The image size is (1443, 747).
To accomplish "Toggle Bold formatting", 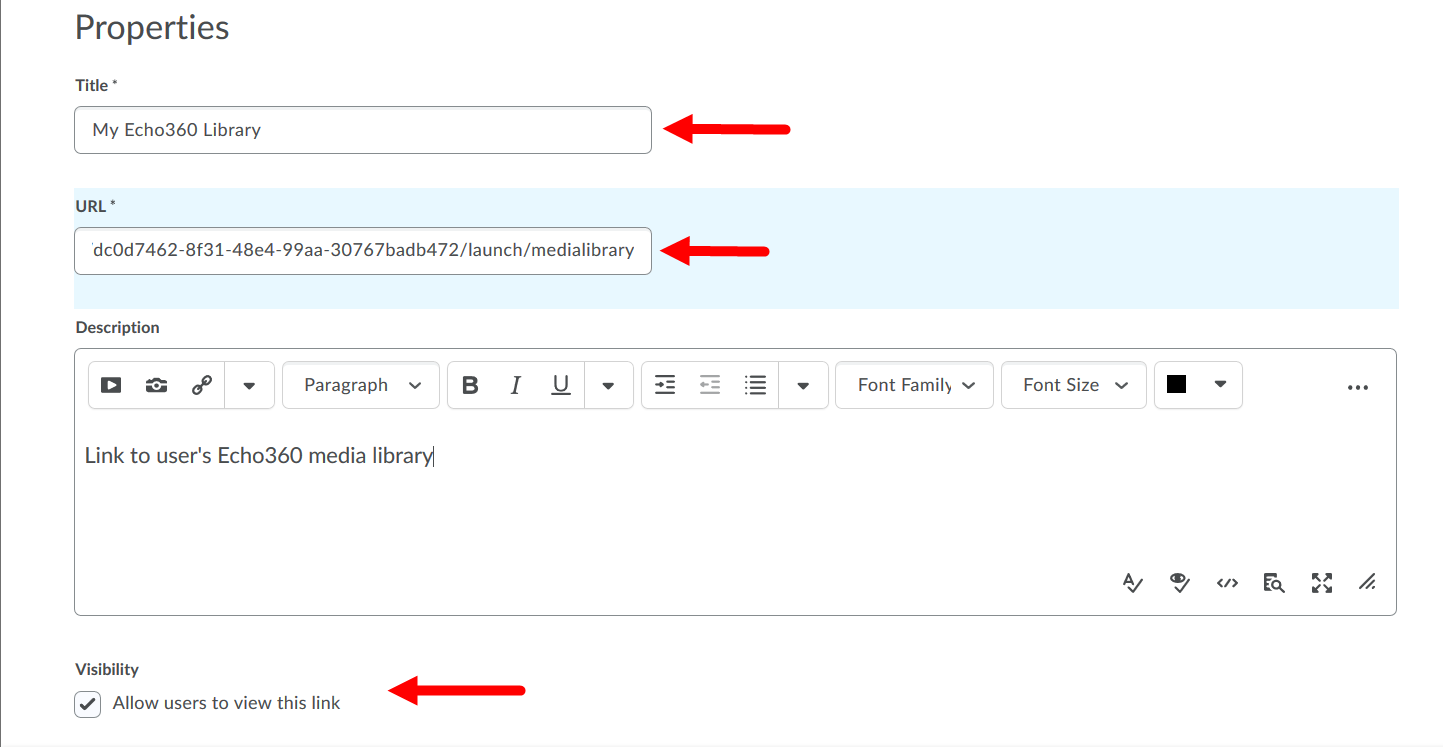I will pos(470,385).
